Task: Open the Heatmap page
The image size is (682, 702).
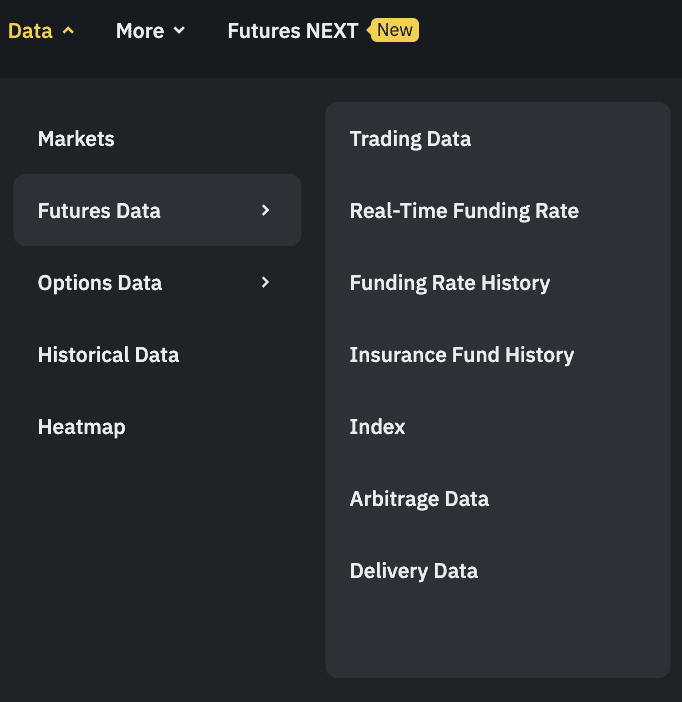Action: tap(81, 427)
